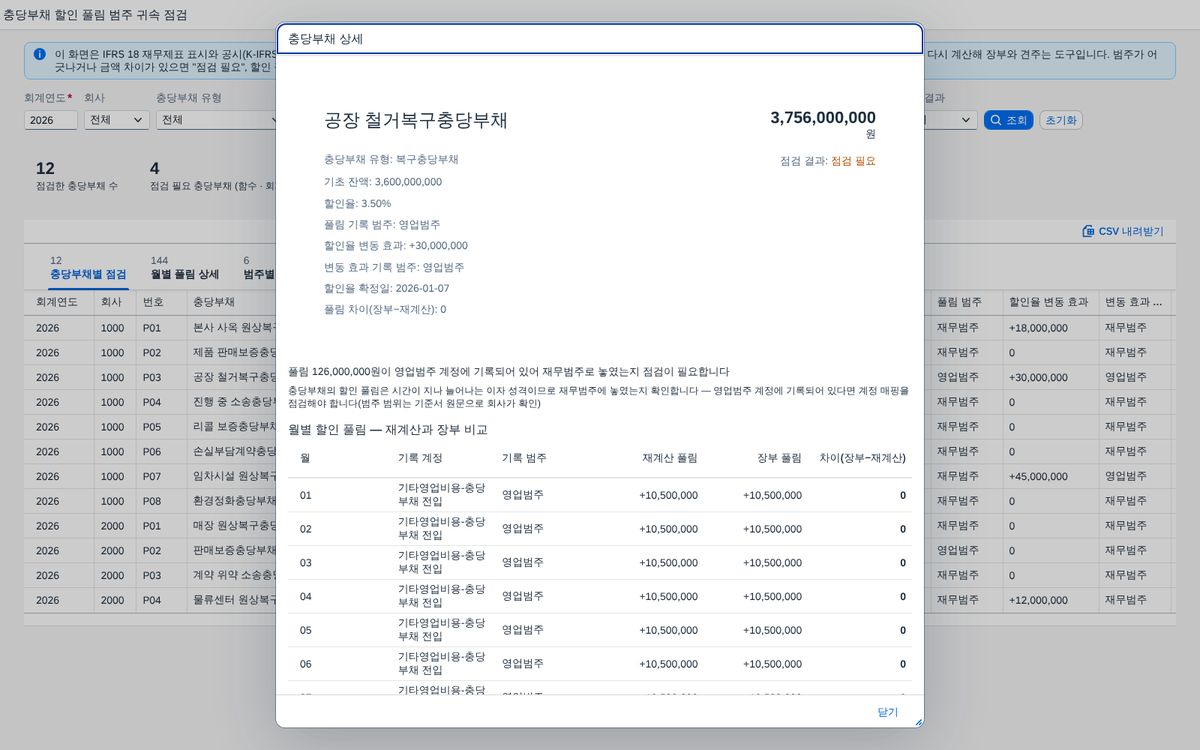Run the search with the 조회 button
This screenshot has width=1200, height=750.
click(1008, 120)
